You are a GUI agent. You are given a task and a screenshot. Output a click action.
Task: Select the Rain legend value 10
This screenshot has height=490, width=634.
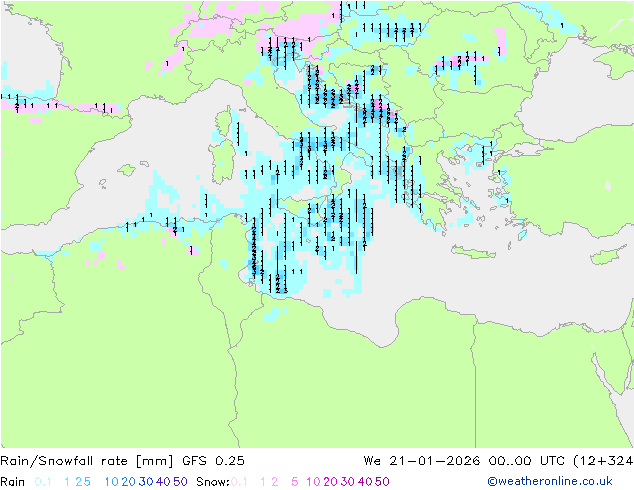click(x=111, y=482)
